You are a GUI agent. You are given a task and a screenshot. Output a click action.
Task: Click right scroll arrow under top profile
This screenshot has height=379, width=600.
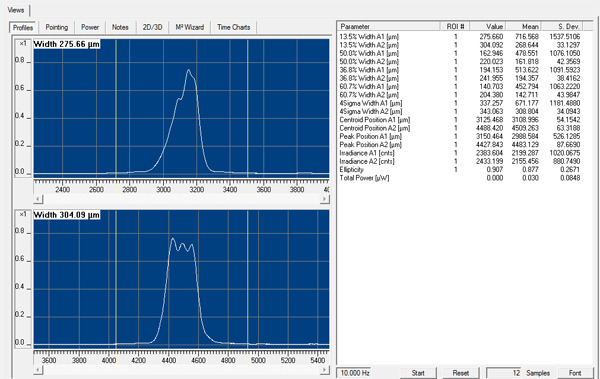point(324,199)
